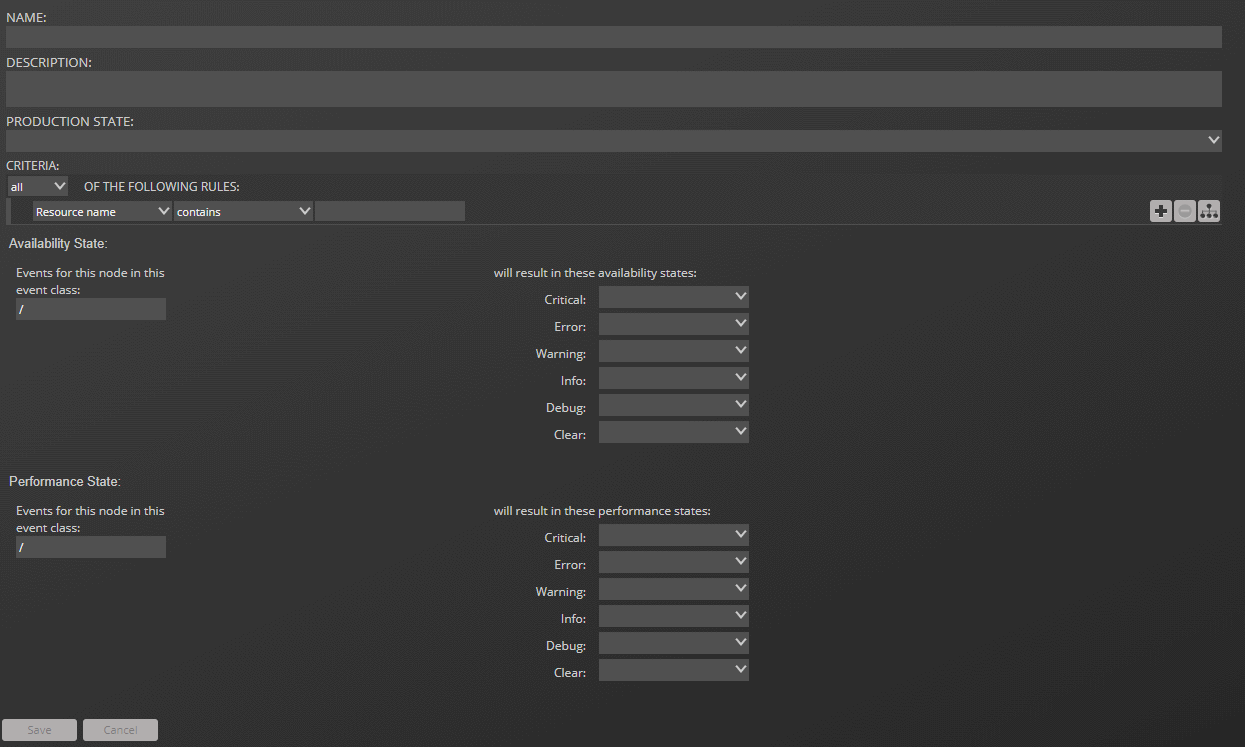
Task: Click the "Availability State:" heading
Action: point(58,243)
